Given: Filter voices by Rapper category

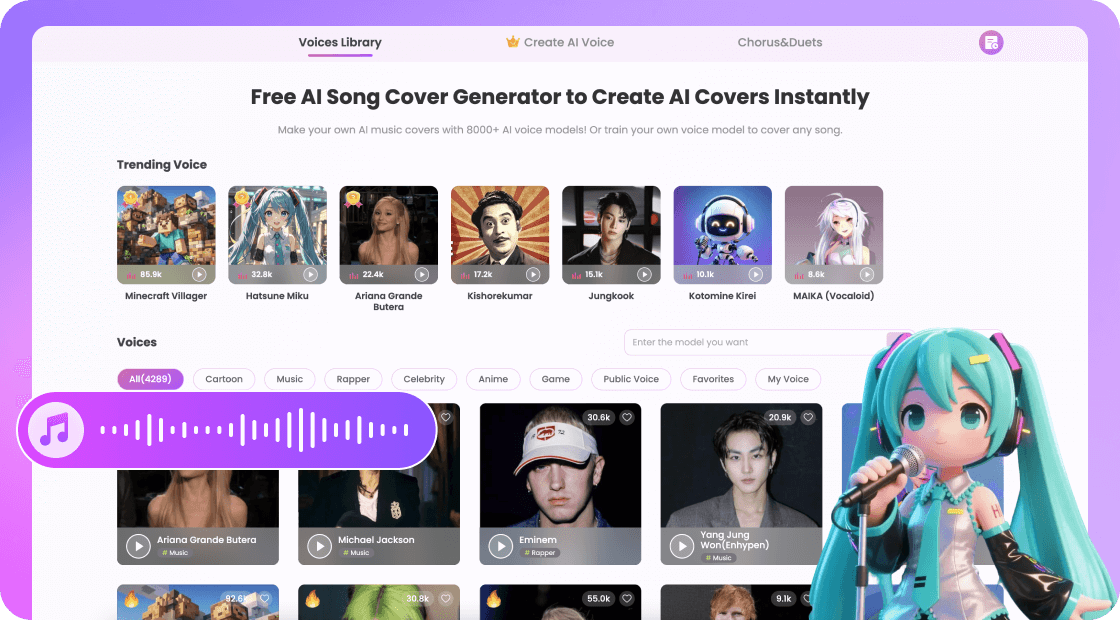Looking at the screenshot, I should pyautogui.click(x=353, y=379).
